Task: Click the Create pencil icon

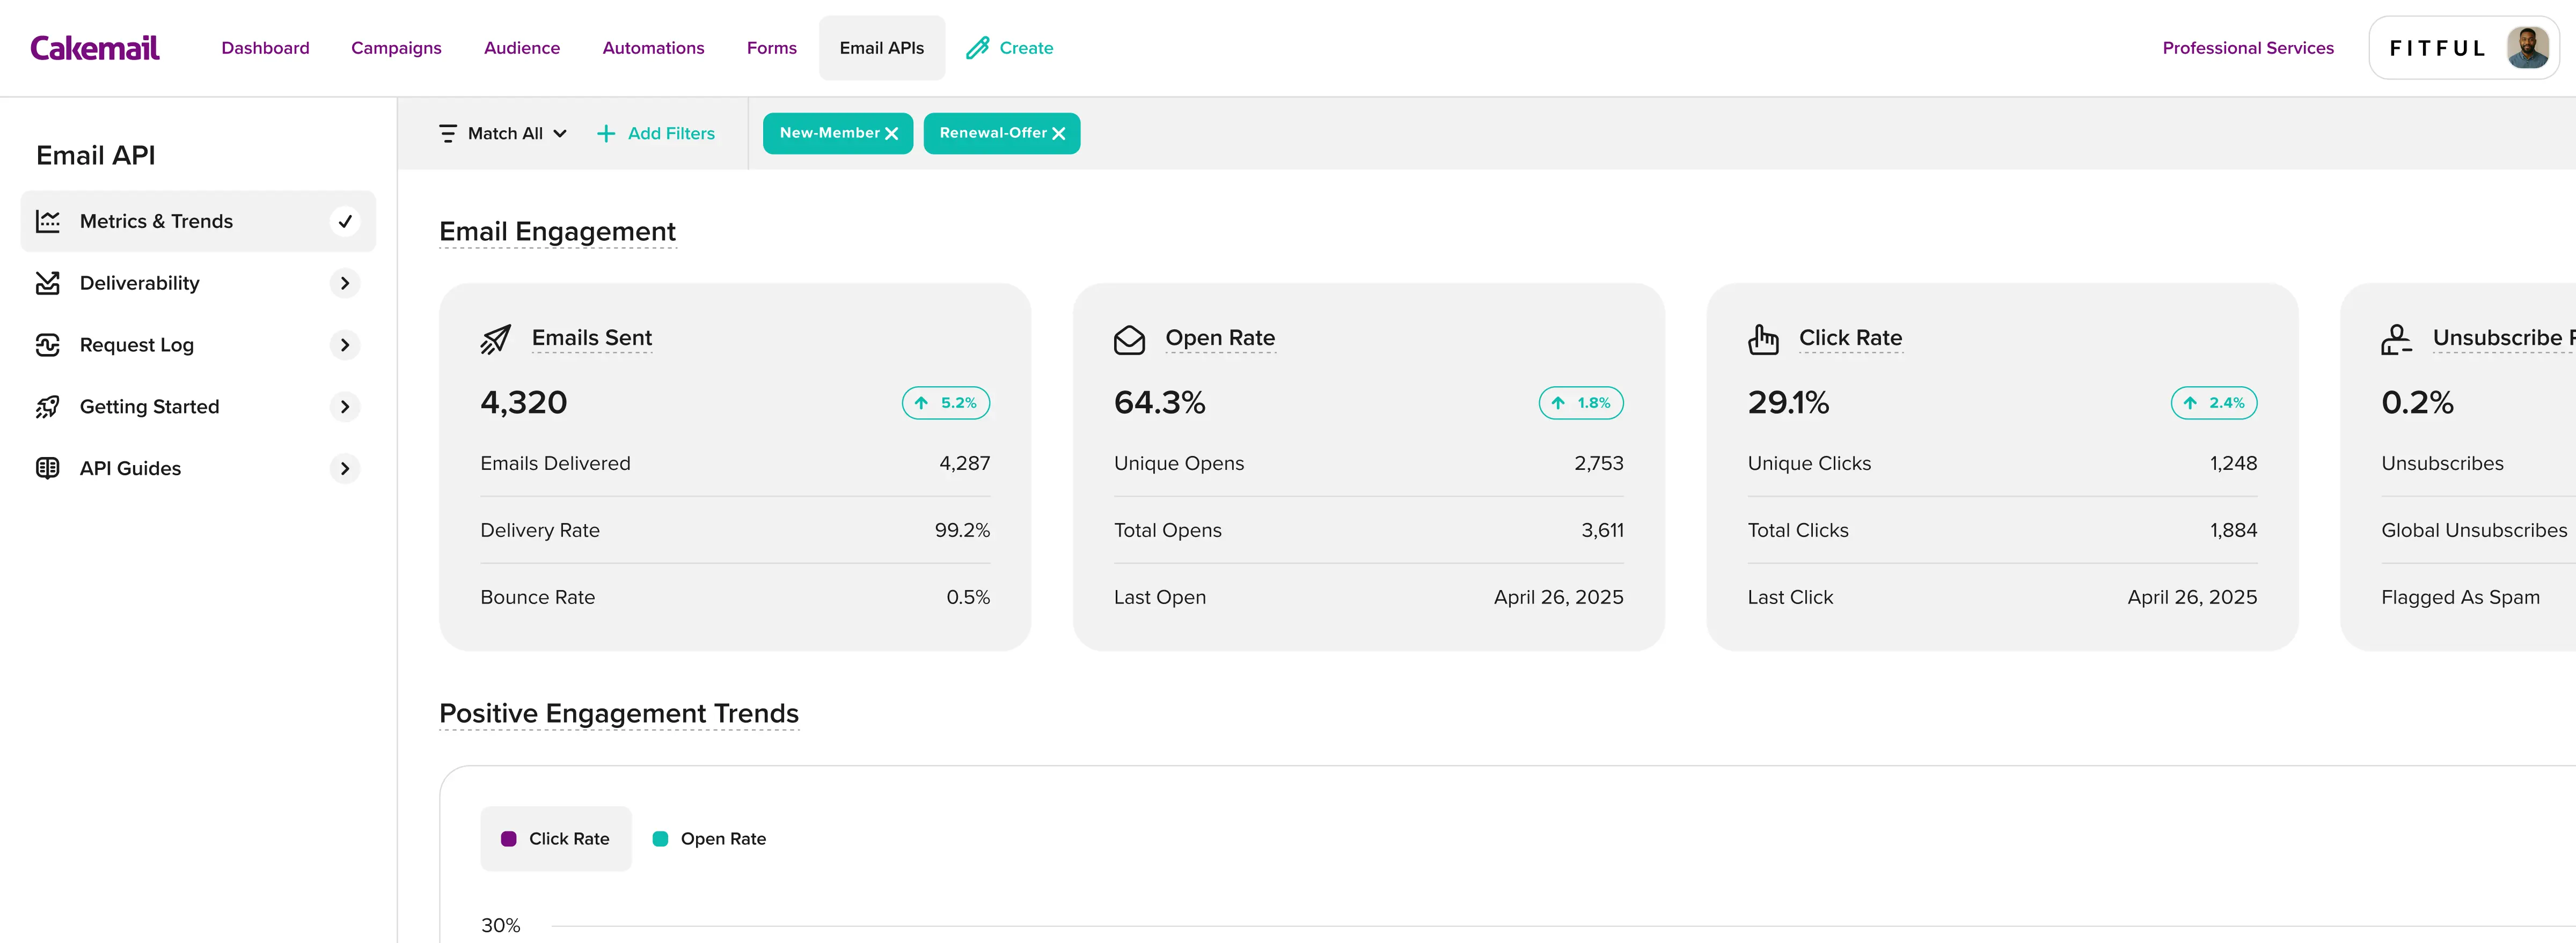Action: (977, 48)
